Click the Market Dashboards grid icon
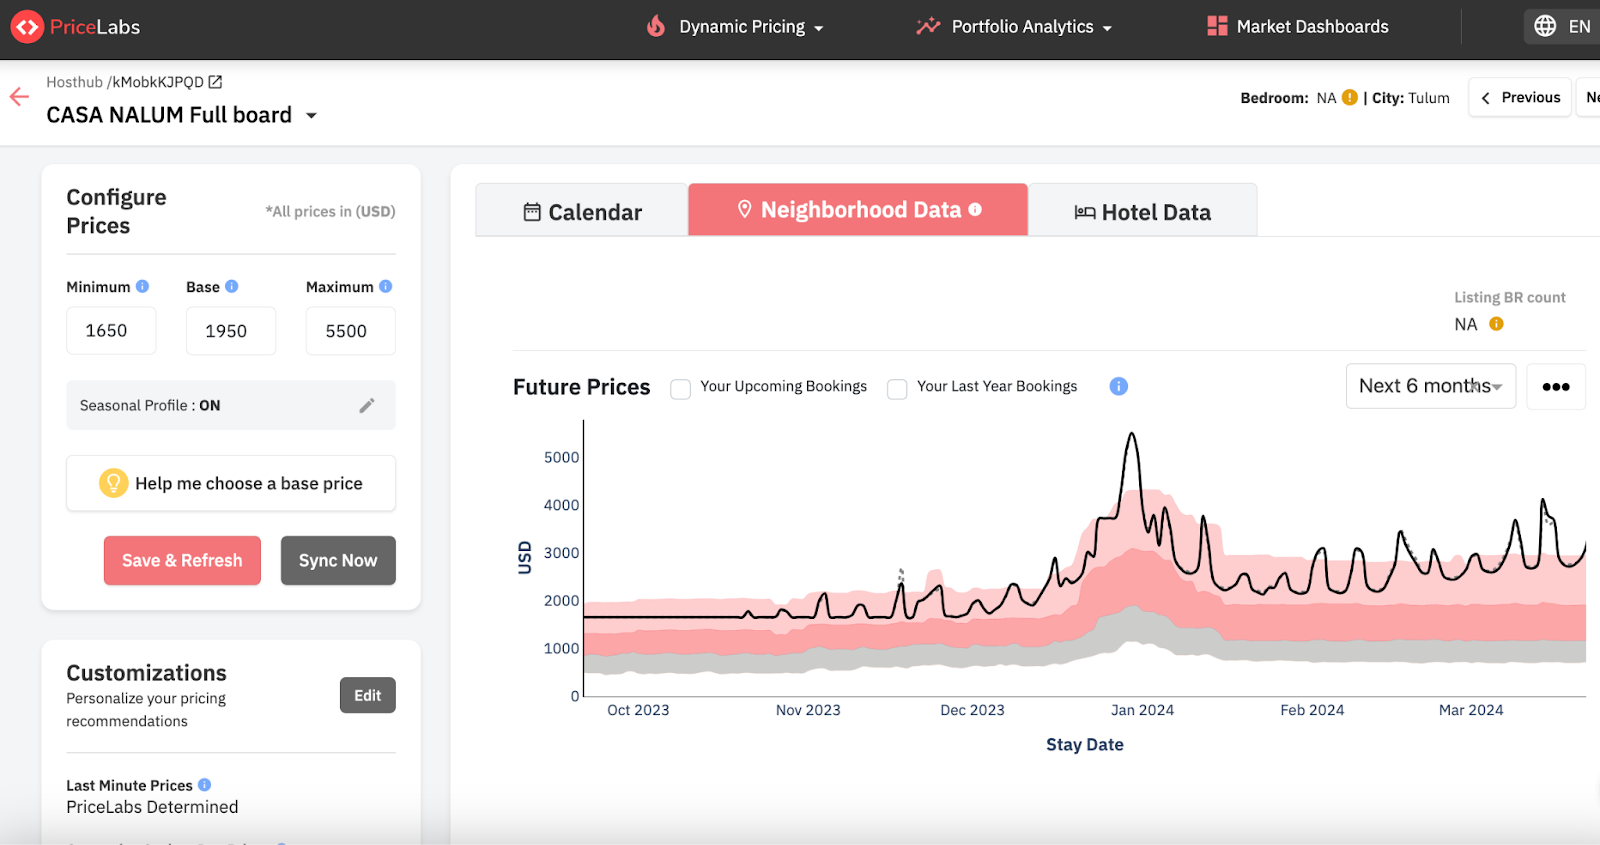The width and height of the screenshot is (1600, 845). click(x=1217, y=26)
